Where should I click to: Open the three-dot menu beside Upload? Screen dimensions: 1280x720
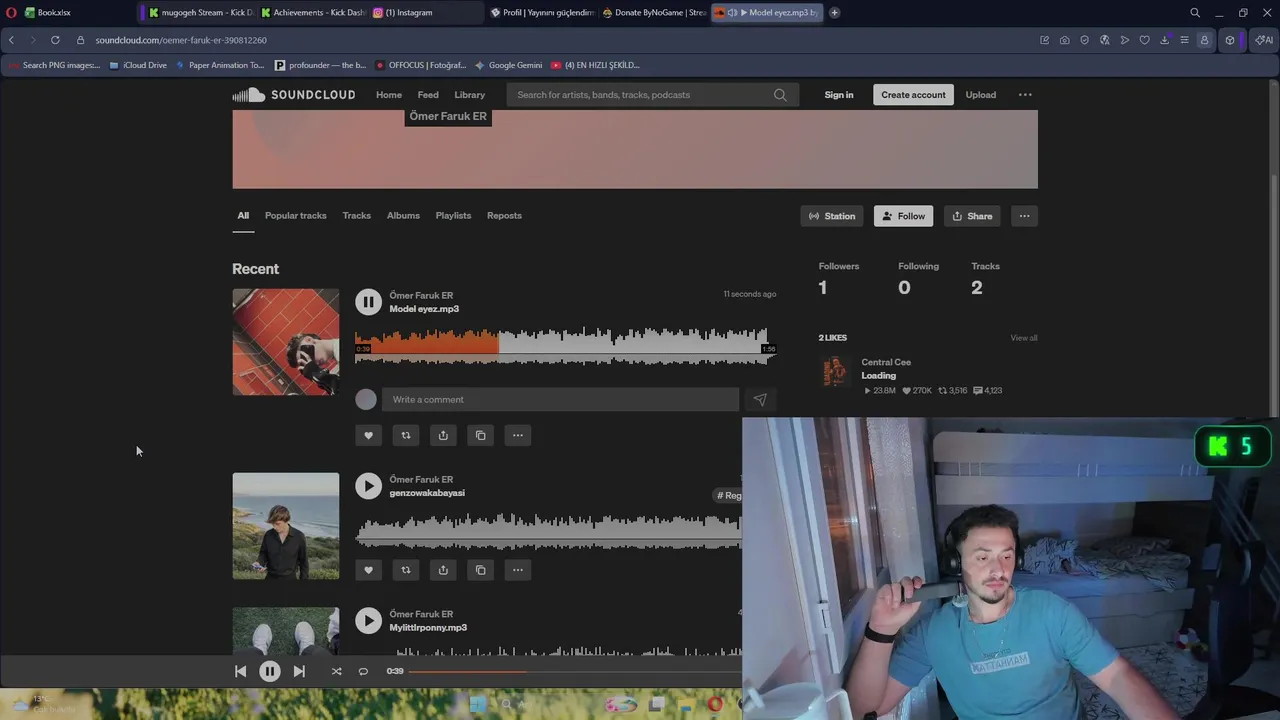point(1025,95)
